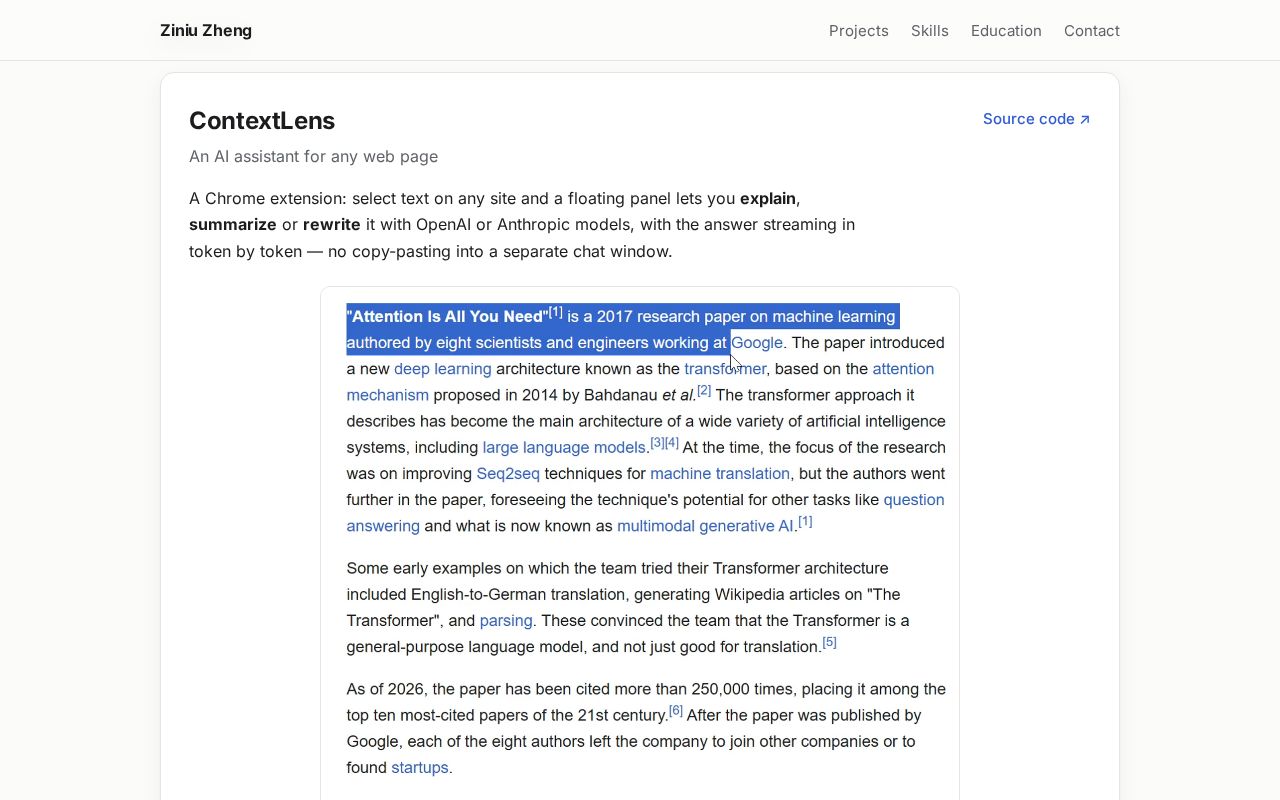
Task: Open the Seq2seq link
Action: (x=508, y=474)
